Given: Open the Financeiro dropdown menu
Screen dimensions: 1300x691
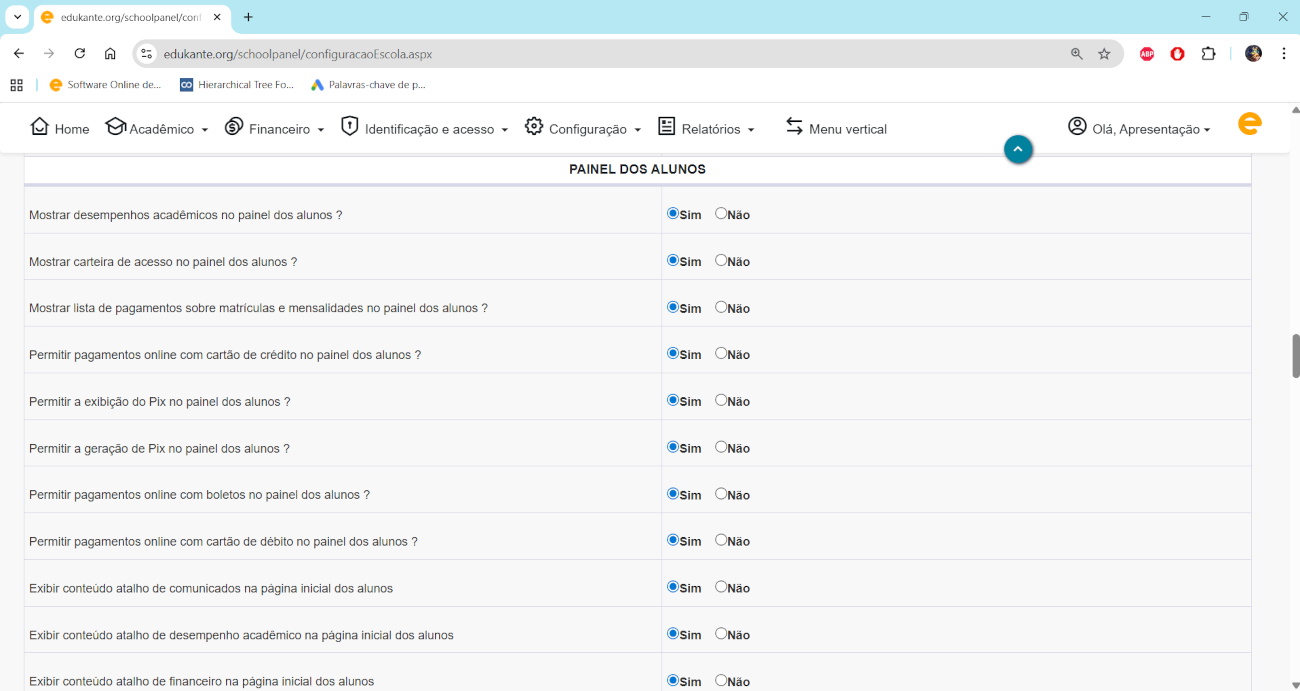Looking at the screenshot, I should (x=275, y=129).
